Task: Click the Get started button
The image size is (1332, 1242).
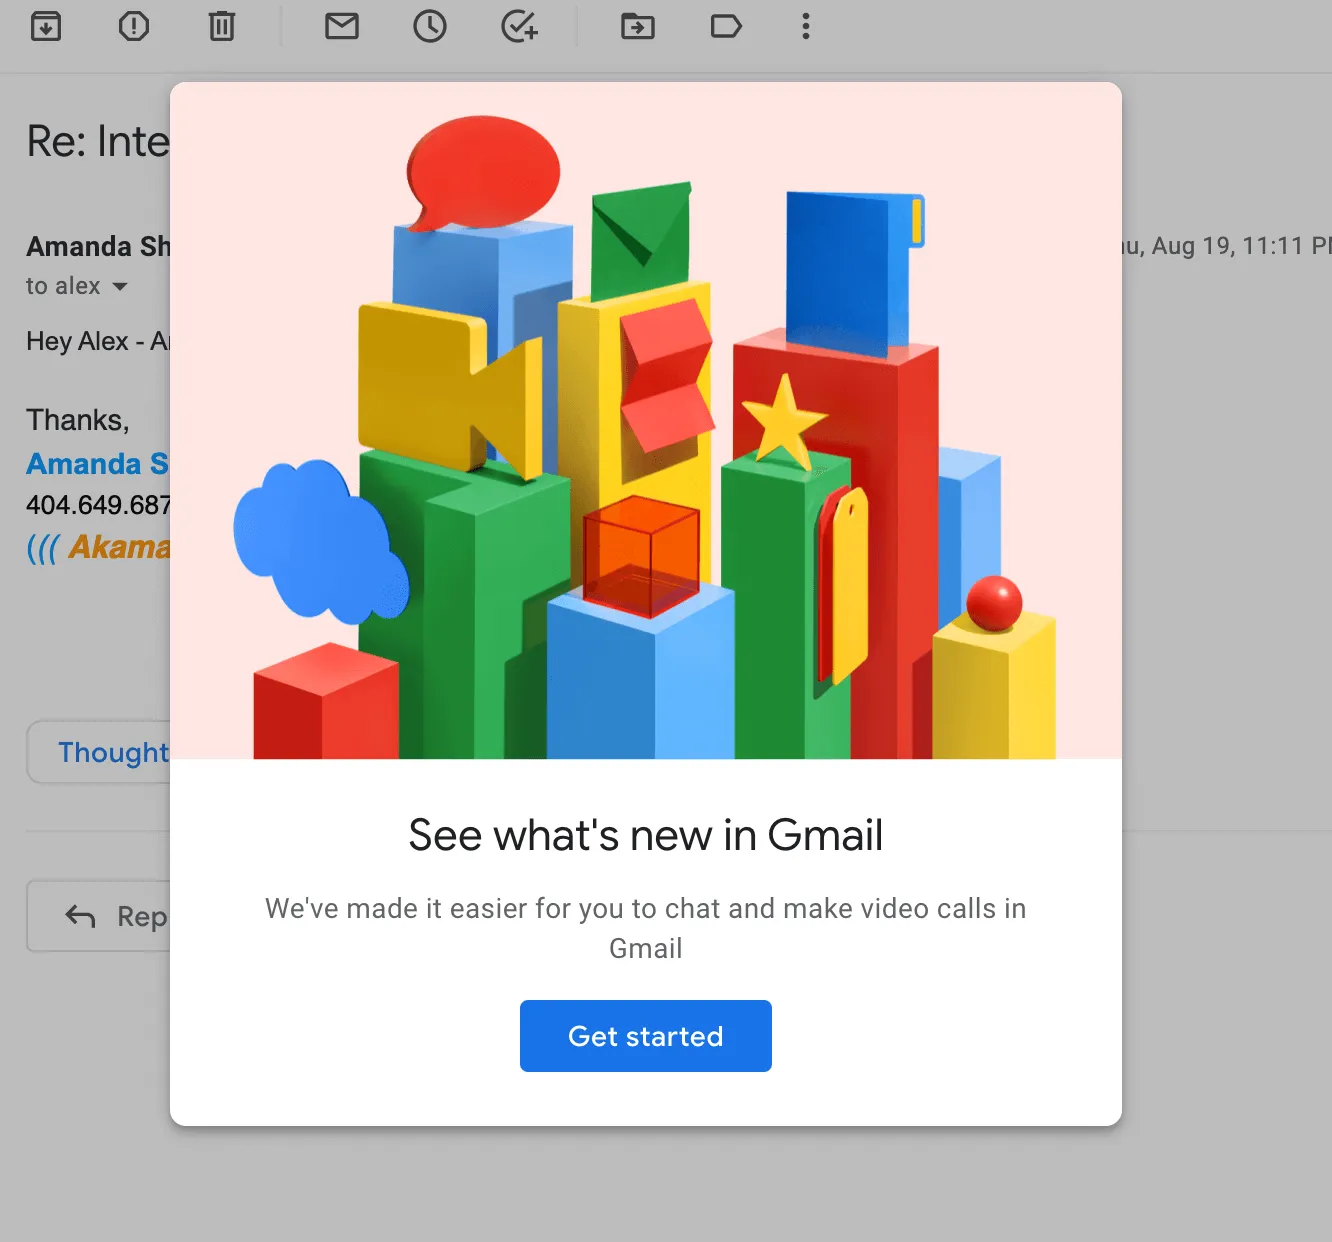Action: (x=646, y=1036)
